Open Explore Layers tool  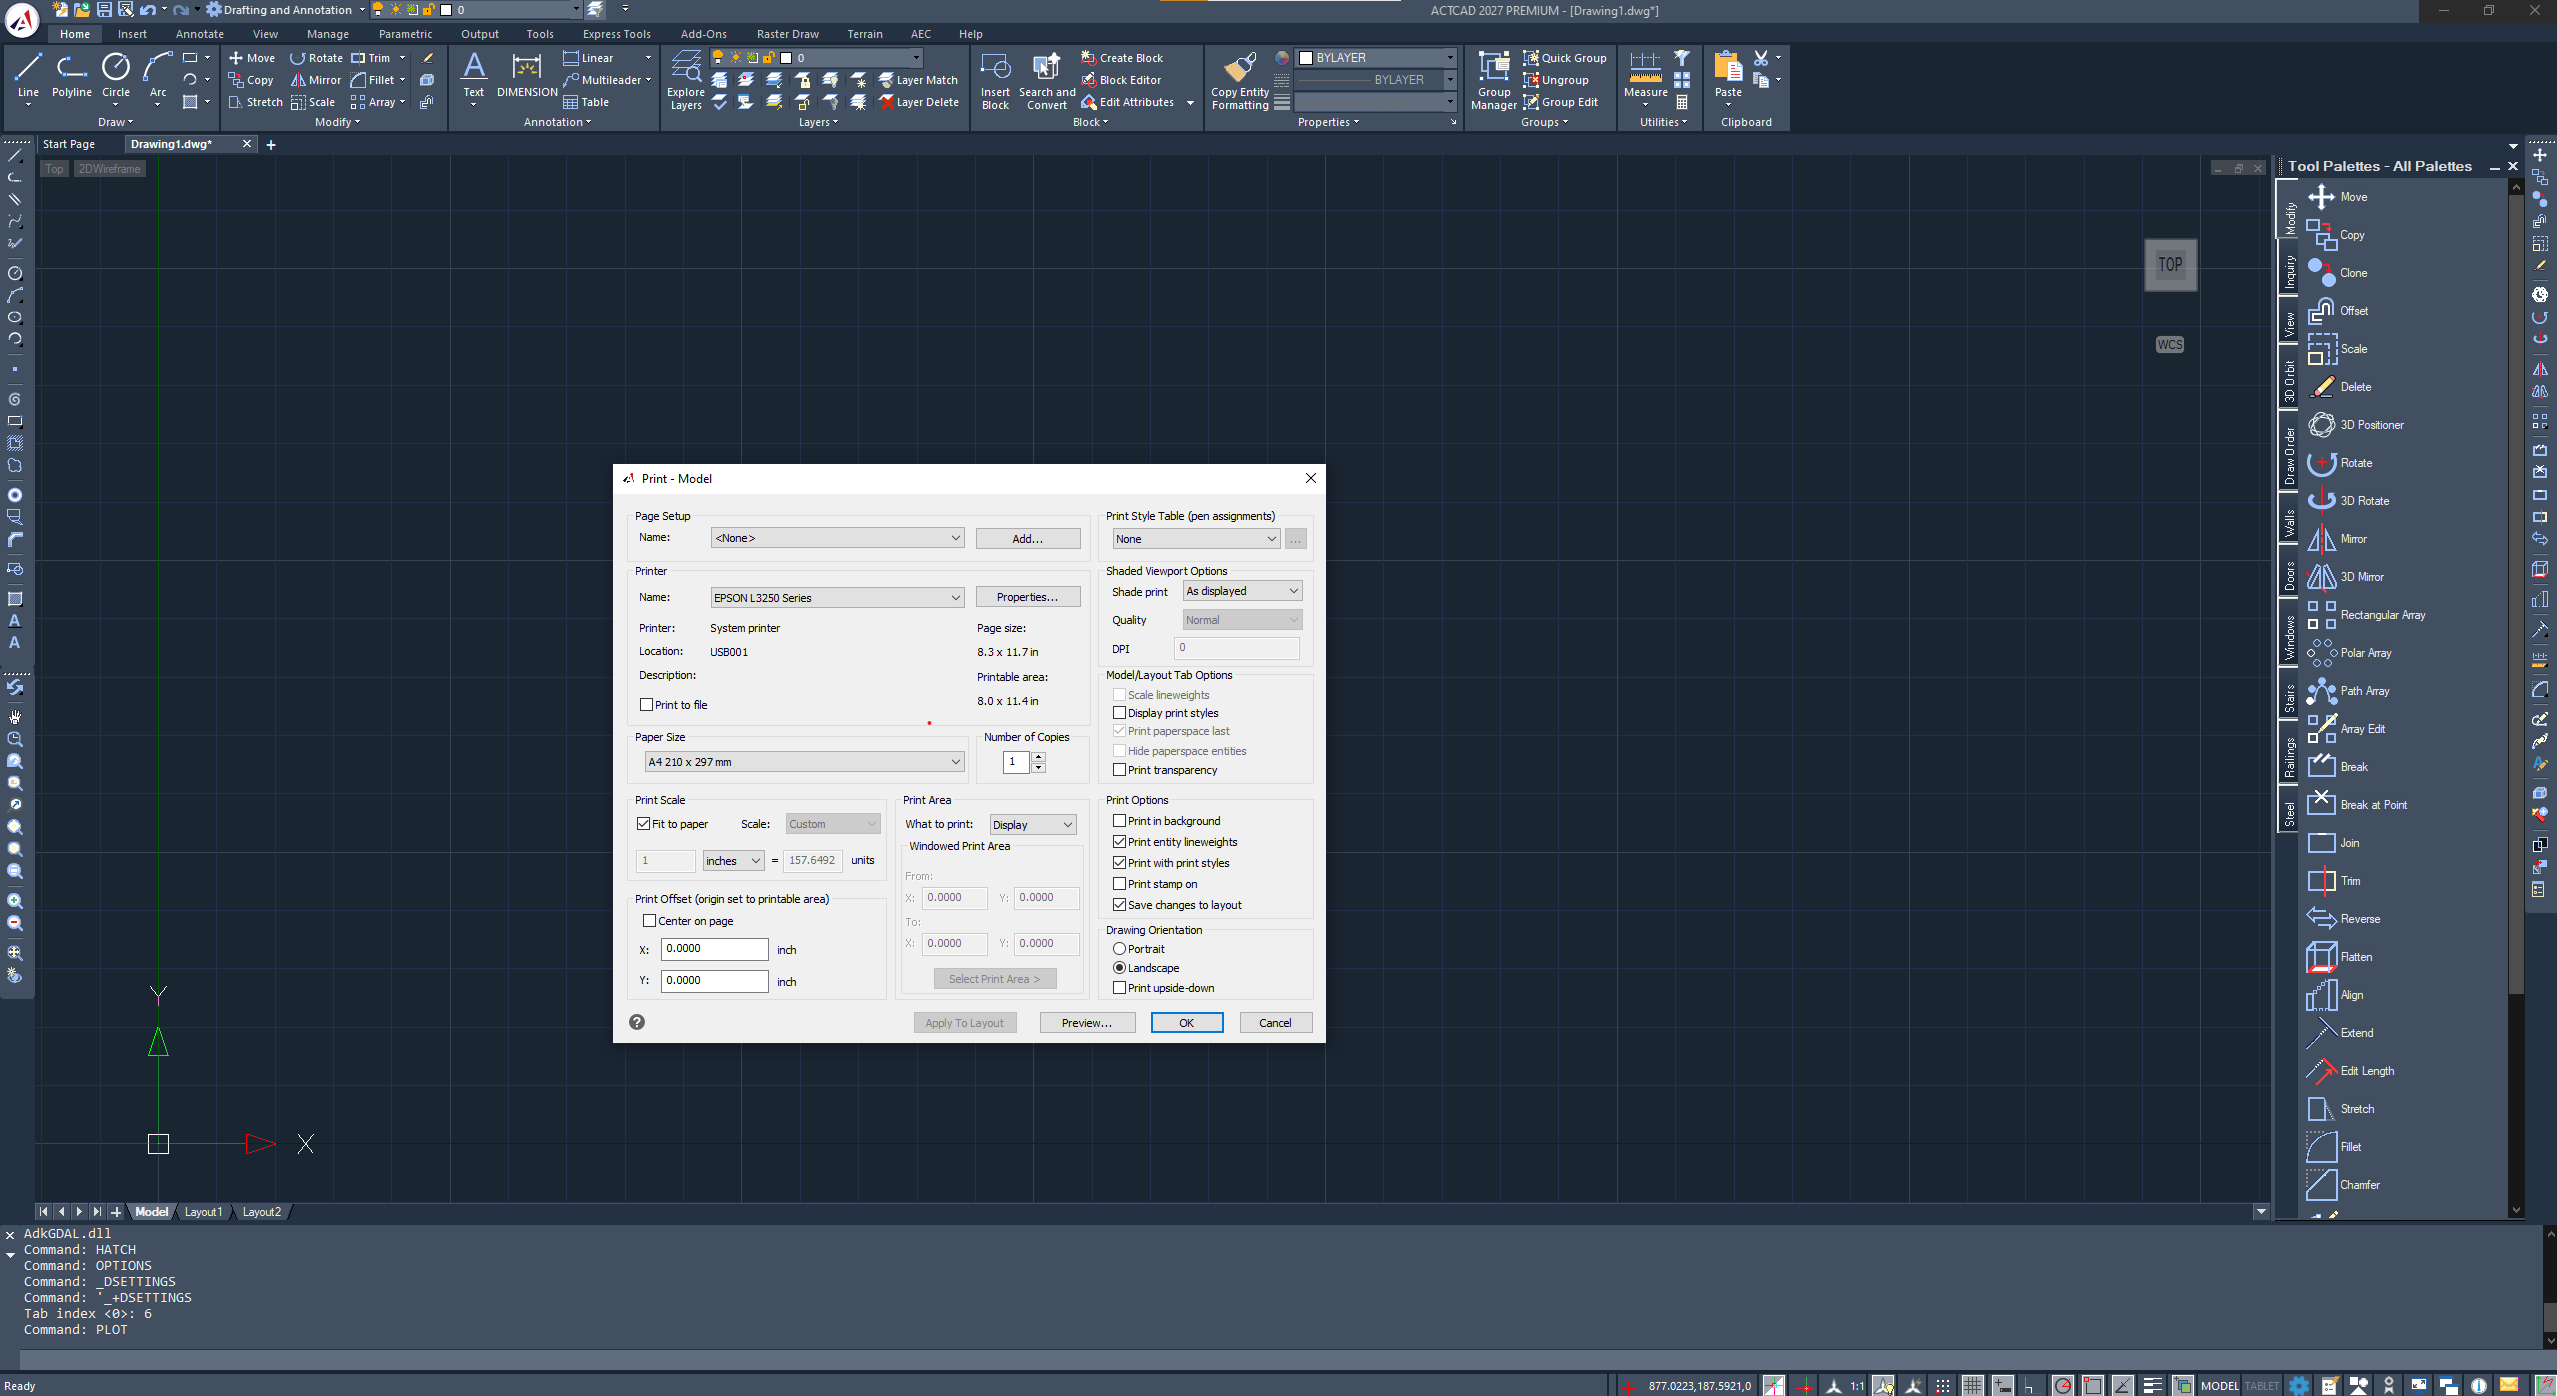pyautogui.click(x=686, y=80)
